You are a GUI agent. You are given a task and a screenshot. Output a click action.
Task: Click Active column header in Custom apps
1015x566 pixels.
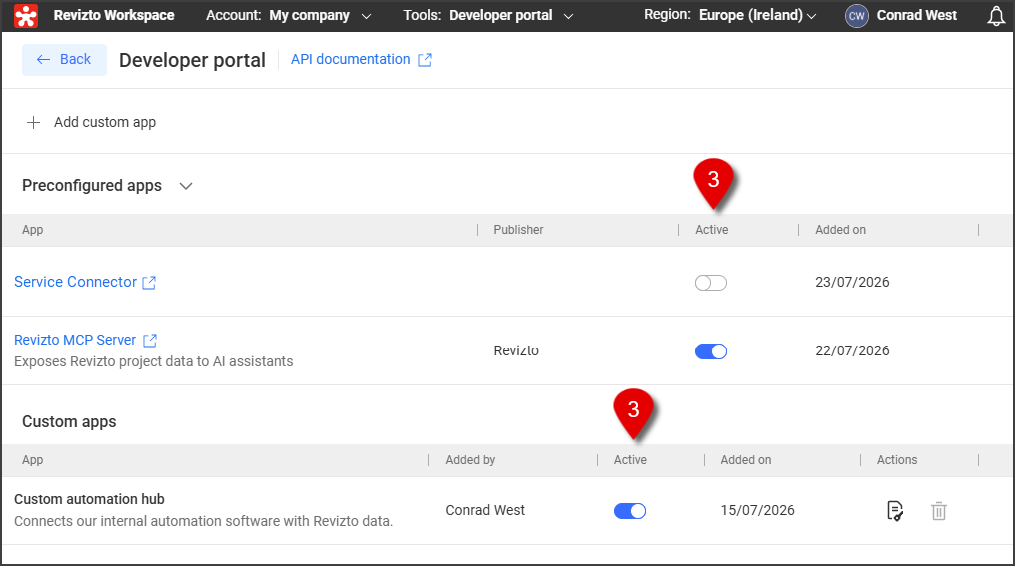pos(630,460)
